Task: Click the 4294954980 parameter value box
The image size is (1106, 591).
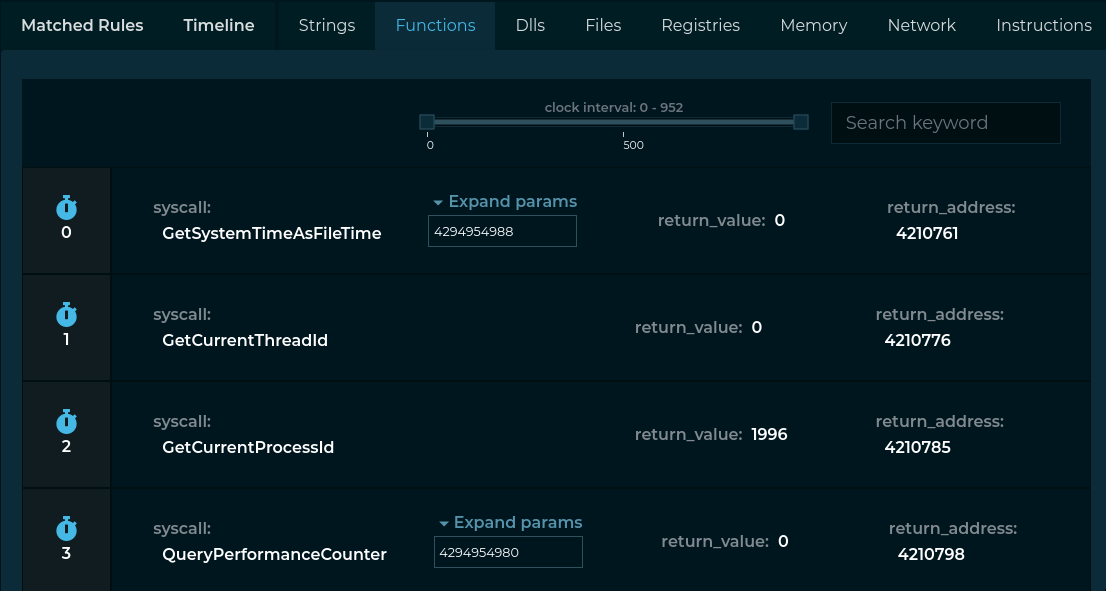Action: coord(508,552)
